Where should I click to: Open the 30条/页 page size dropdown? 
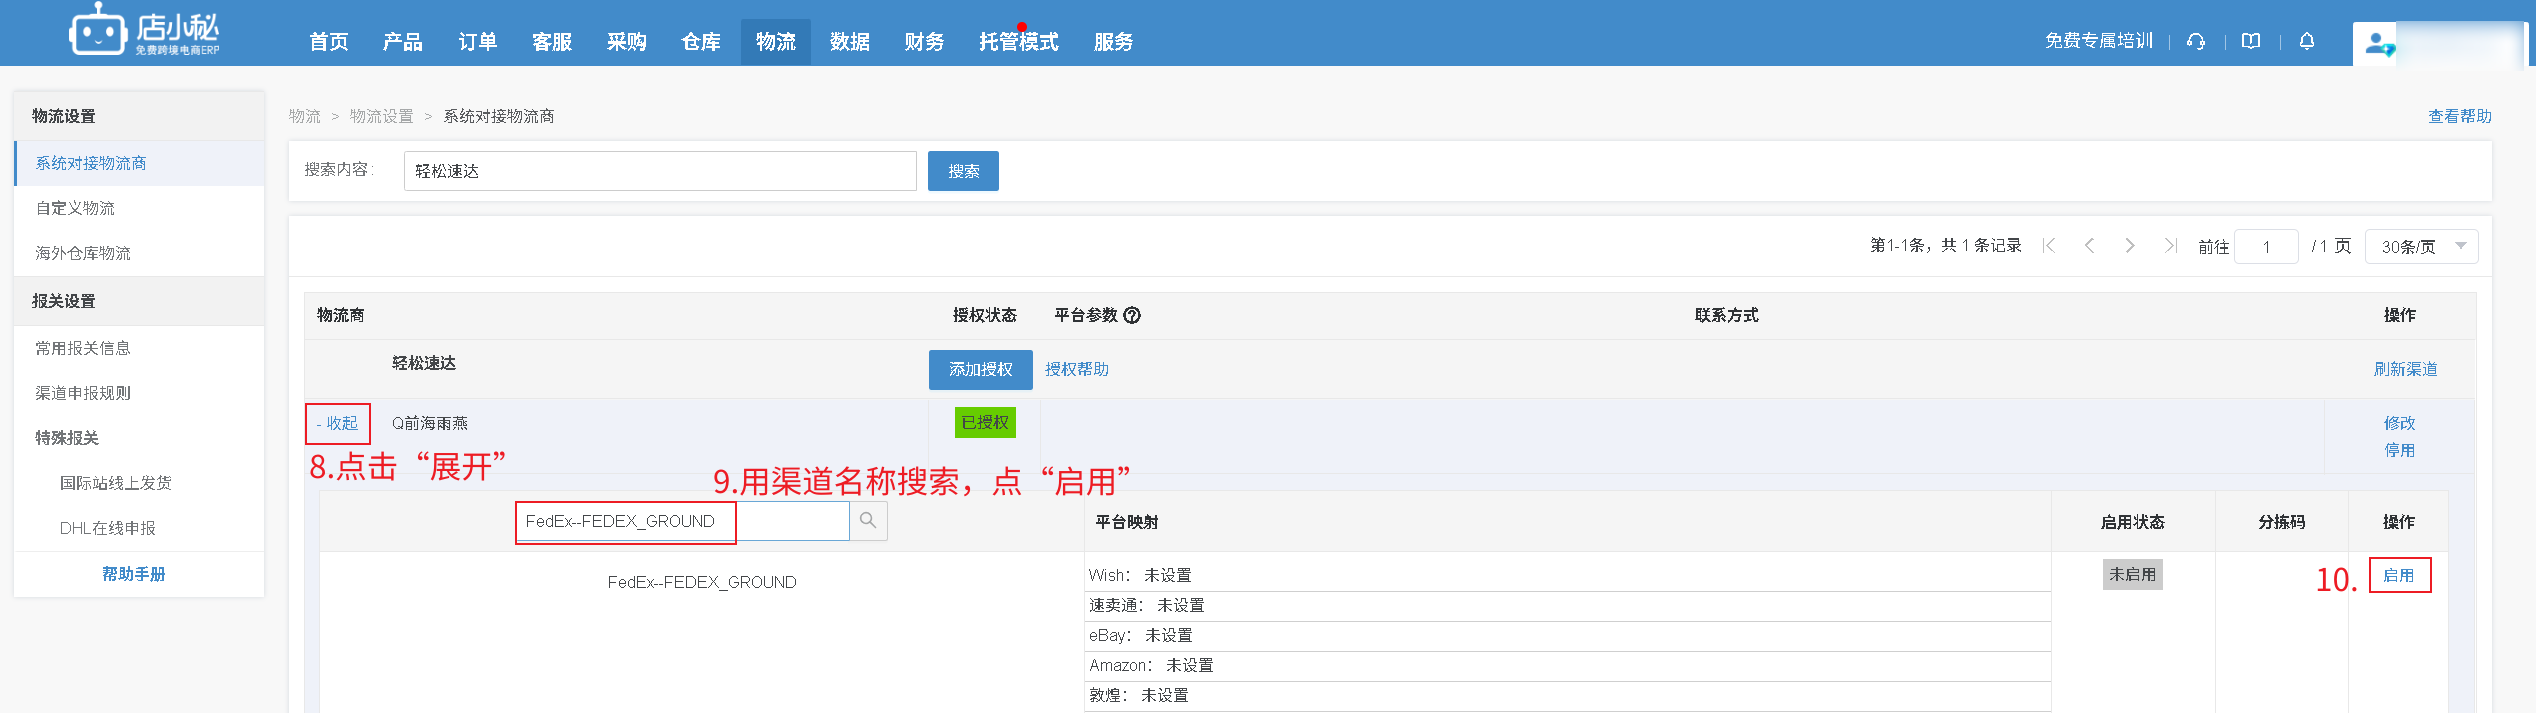coord(2420,246)
